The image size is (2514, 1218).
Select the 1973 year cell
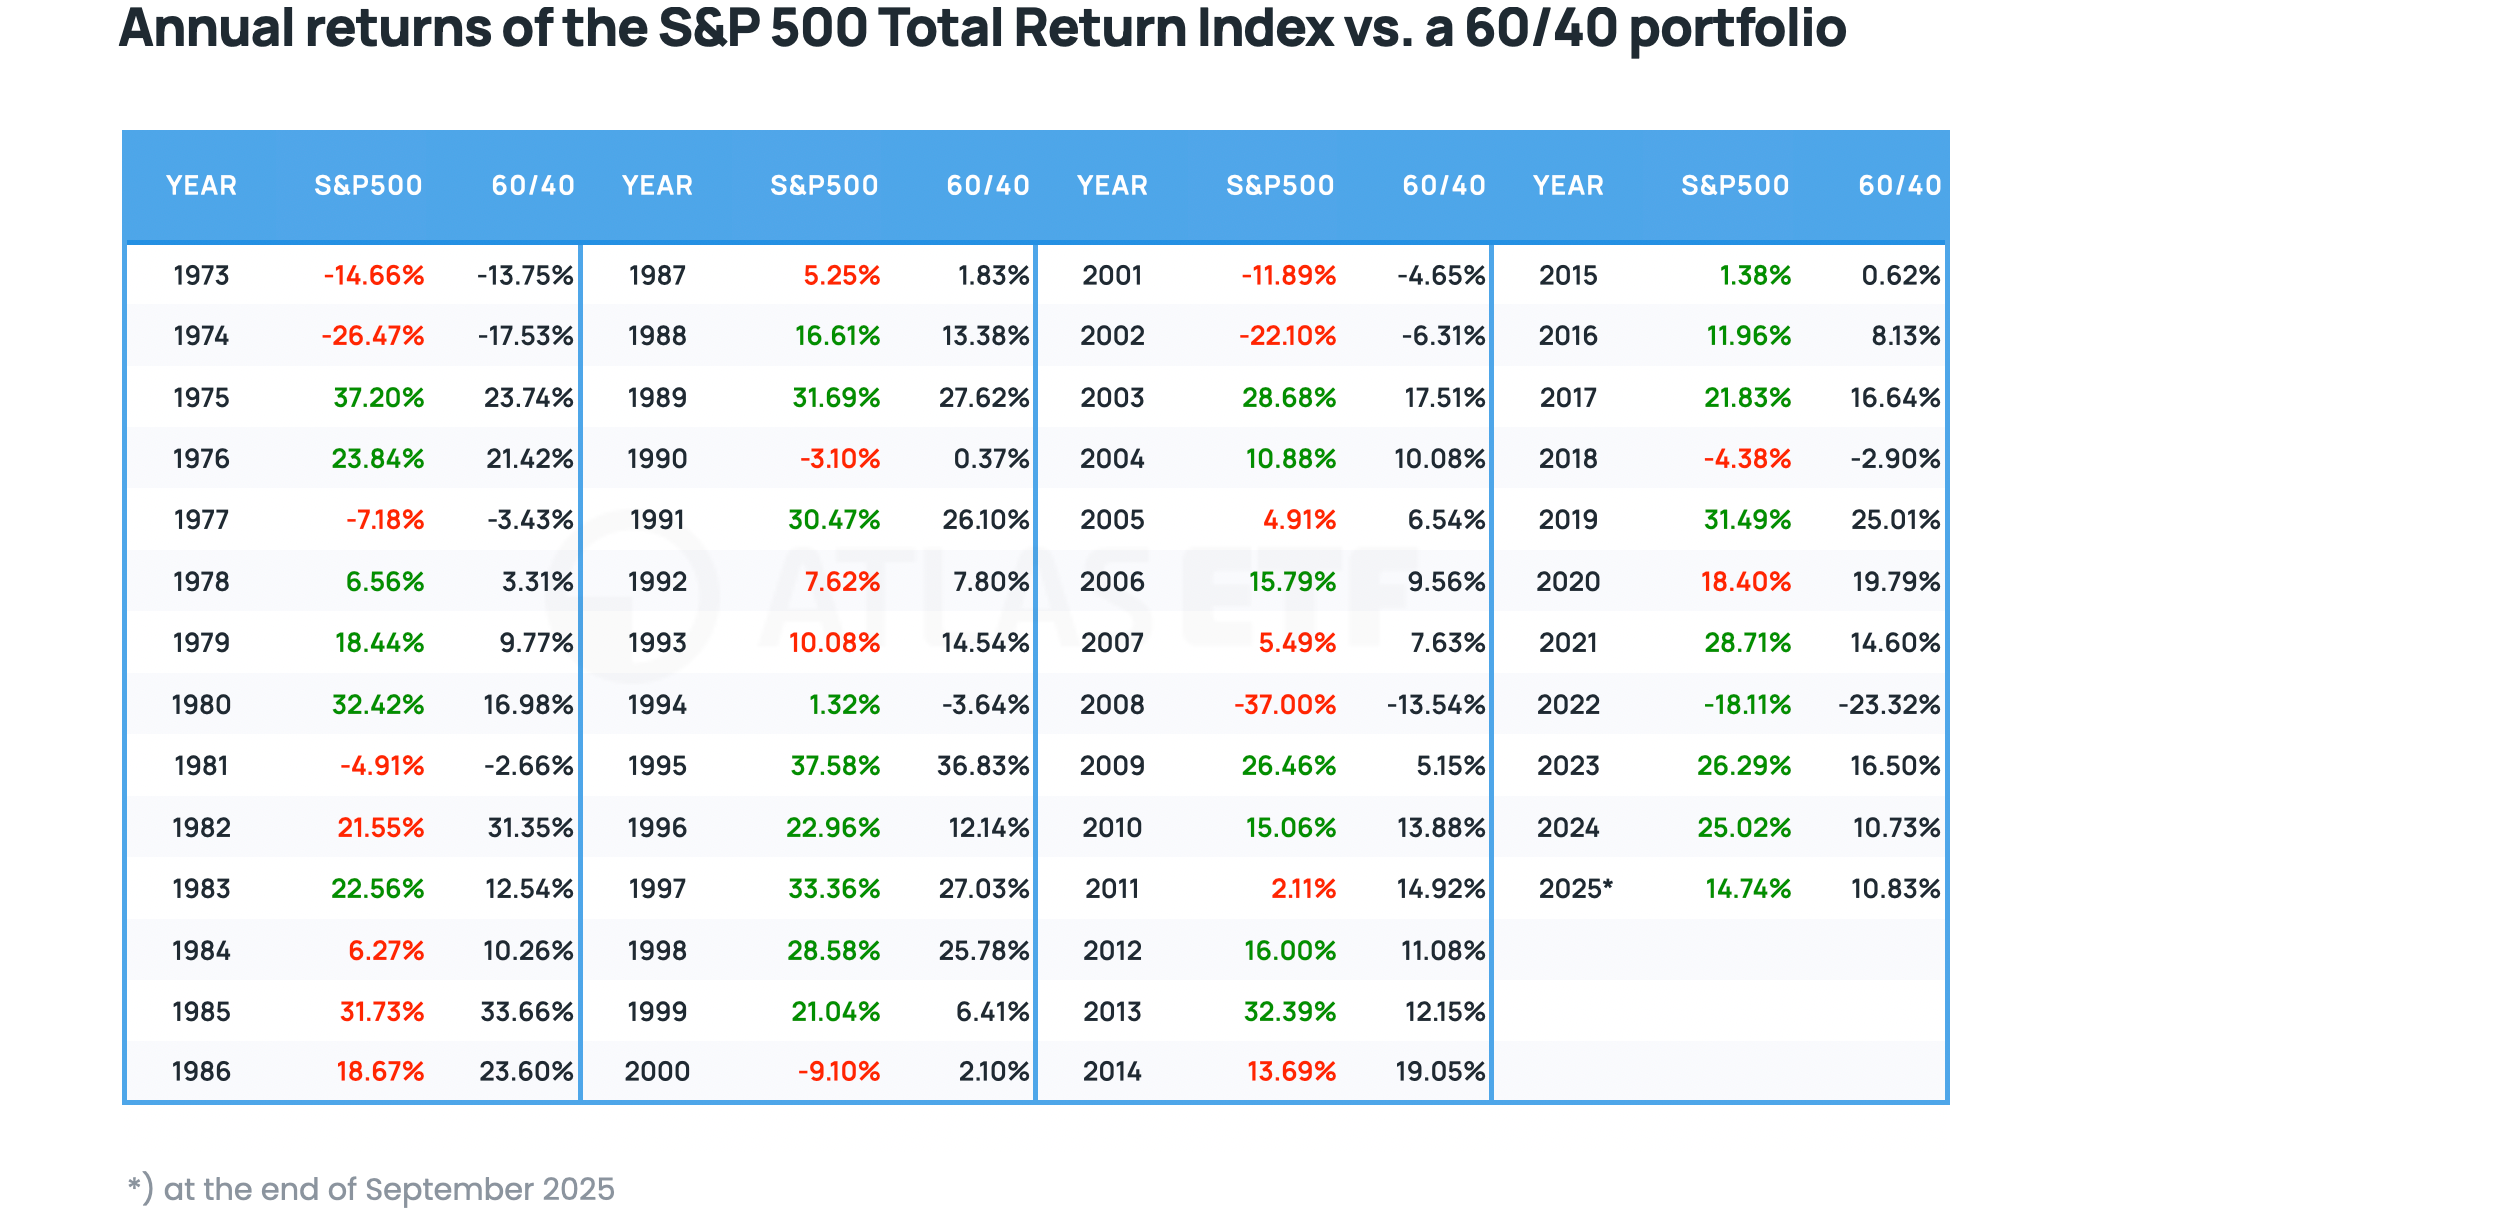(201, 276)
